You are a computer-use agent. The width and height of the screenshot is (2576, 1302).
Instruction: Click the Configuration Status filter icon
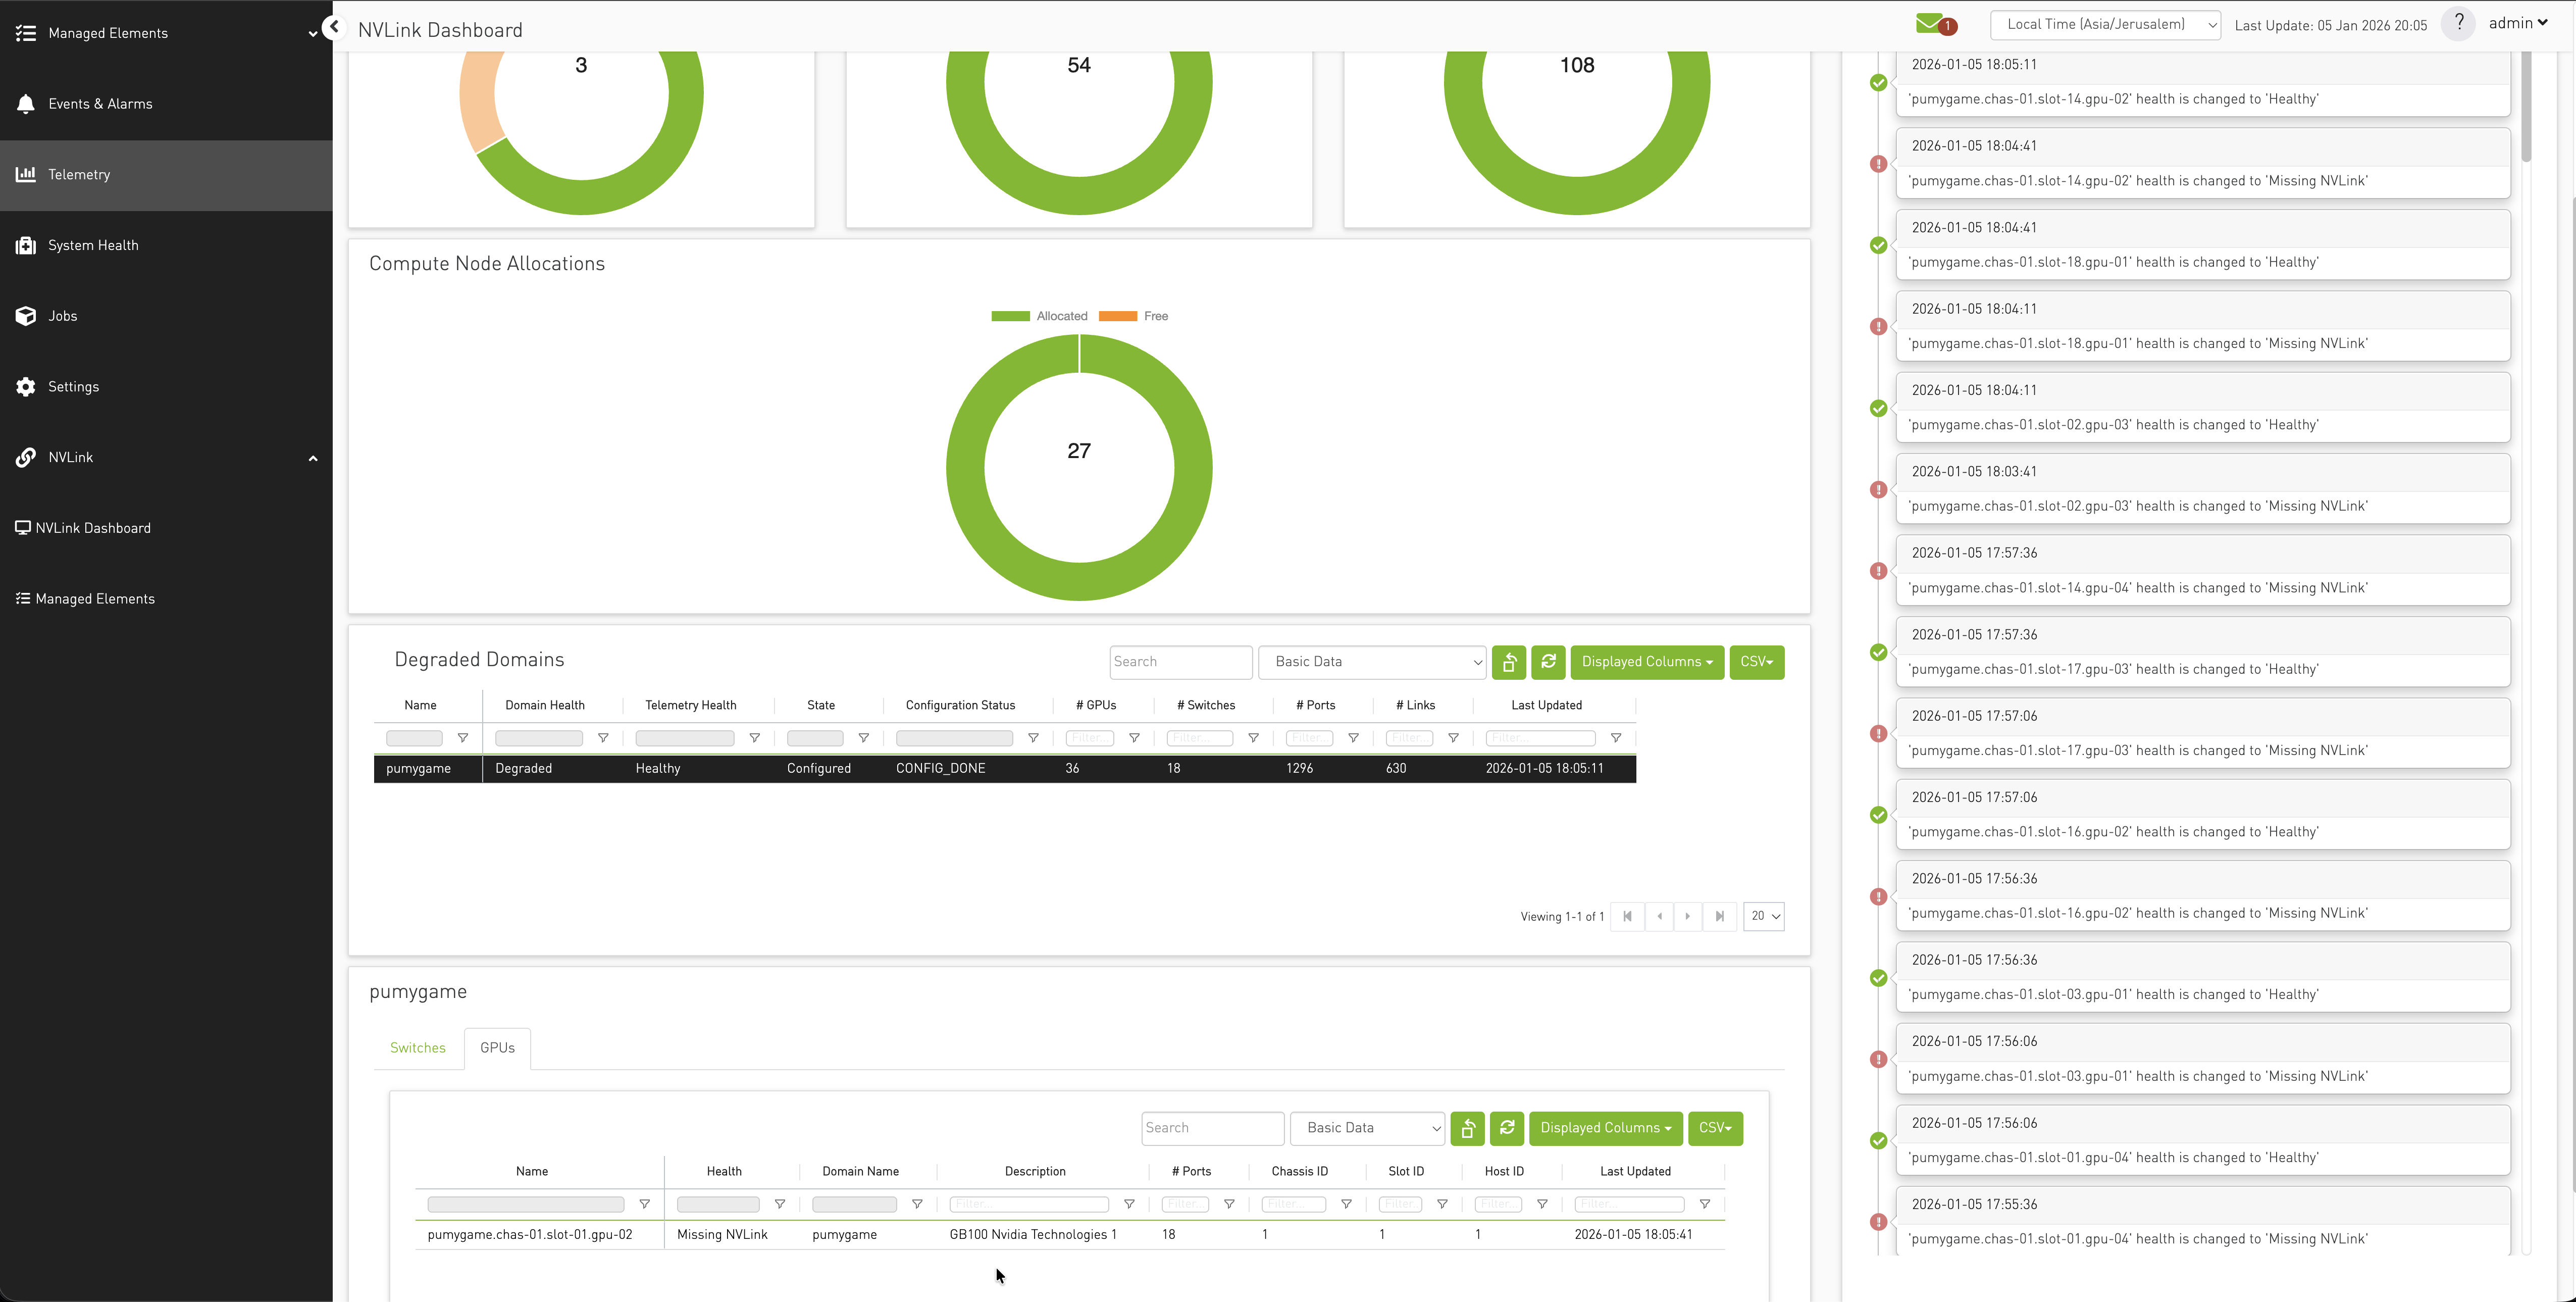[1033, 738]
